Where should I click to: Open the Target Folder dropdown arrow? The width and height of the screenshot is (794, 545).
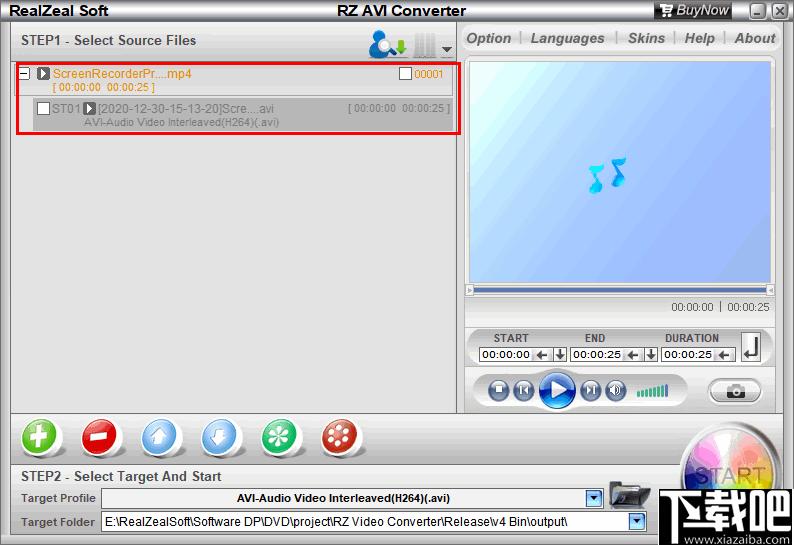637,521
